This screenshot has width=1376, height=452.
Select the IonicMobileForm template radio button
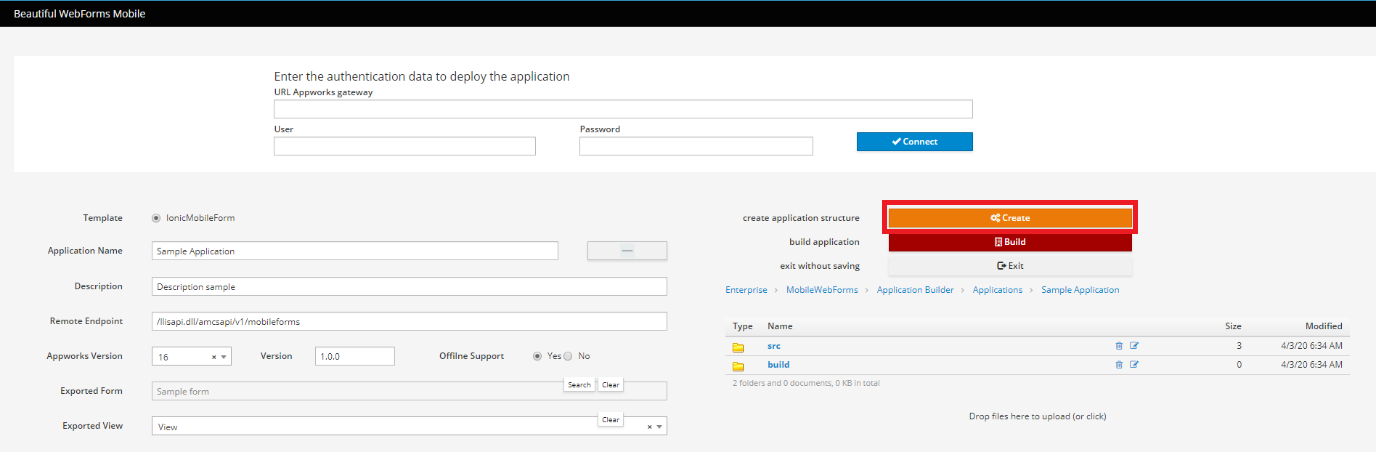coord(156,218)
